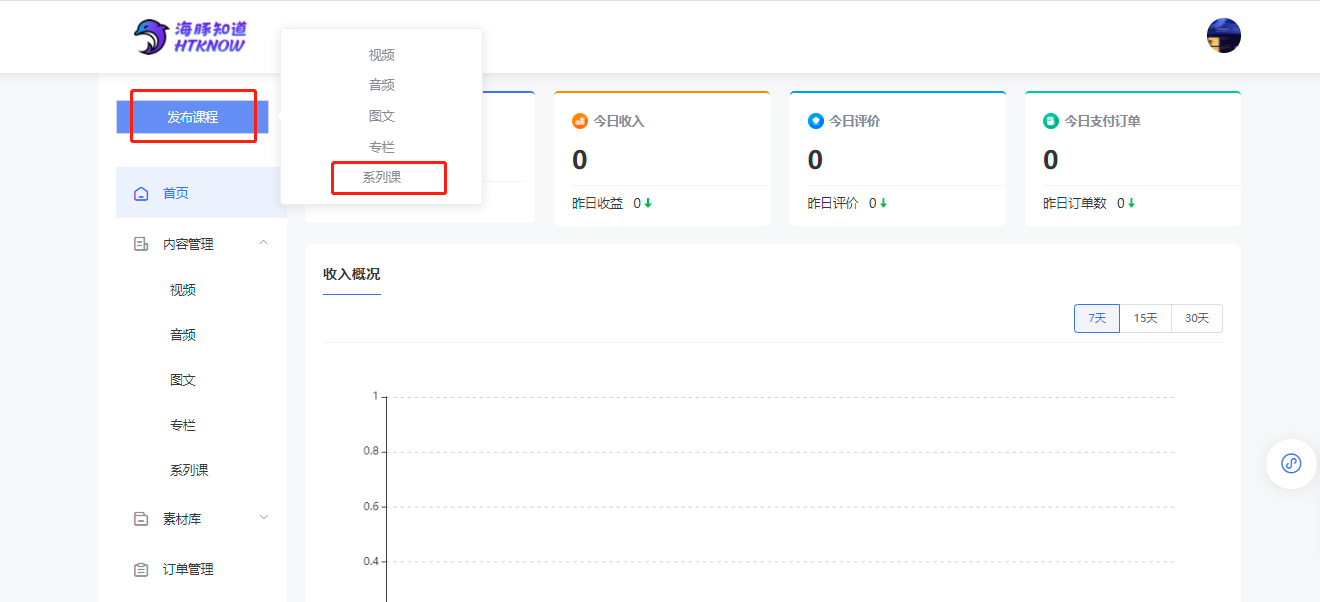Click the 0.6 y-axis label on the chart
This screenshot has height=602, width=1320.
(371, 506)
